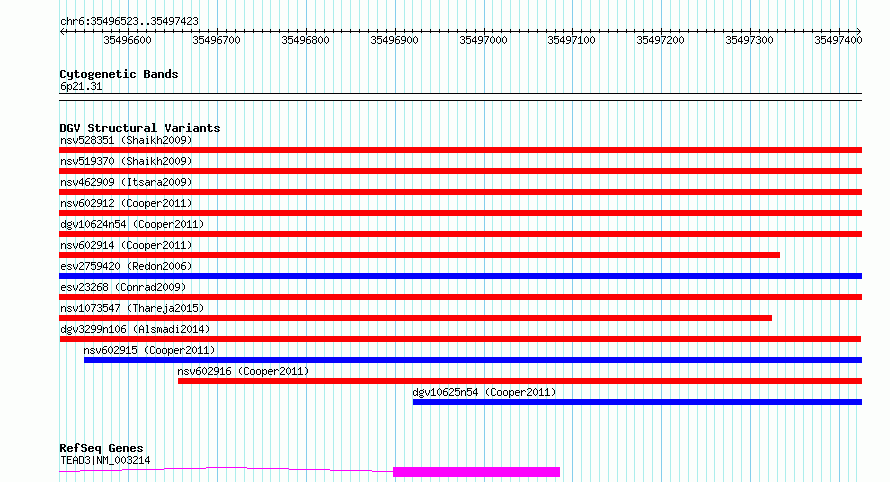Click the blue bar under esv2759420

coord(460,276)
